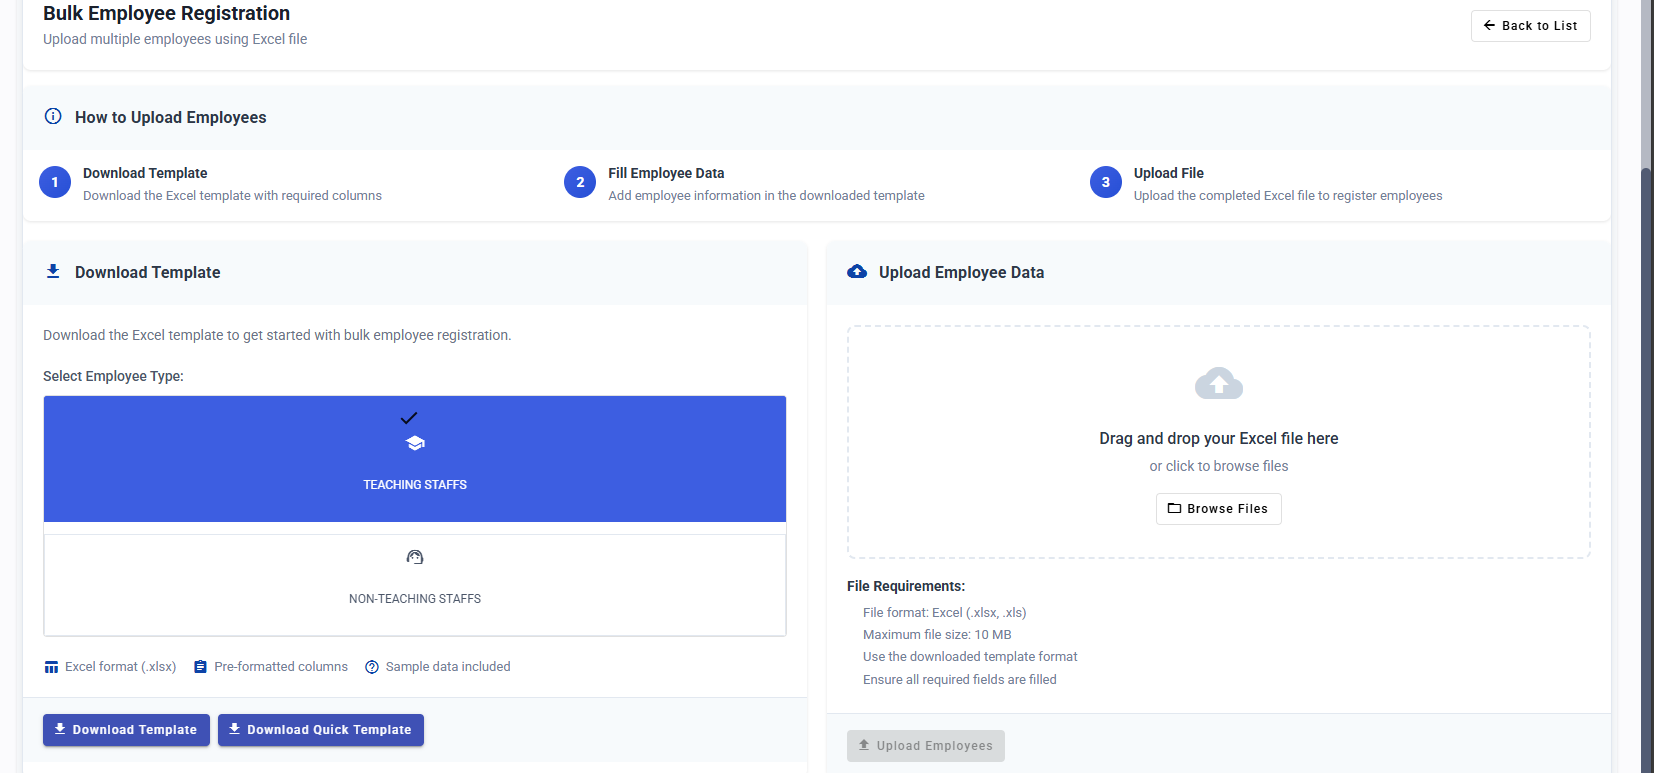Image resolution: width=1654 pixels, height=773 pixels.
Task: Select the NON-TEACHING STAFFS employee type
Action: [415, 585]
